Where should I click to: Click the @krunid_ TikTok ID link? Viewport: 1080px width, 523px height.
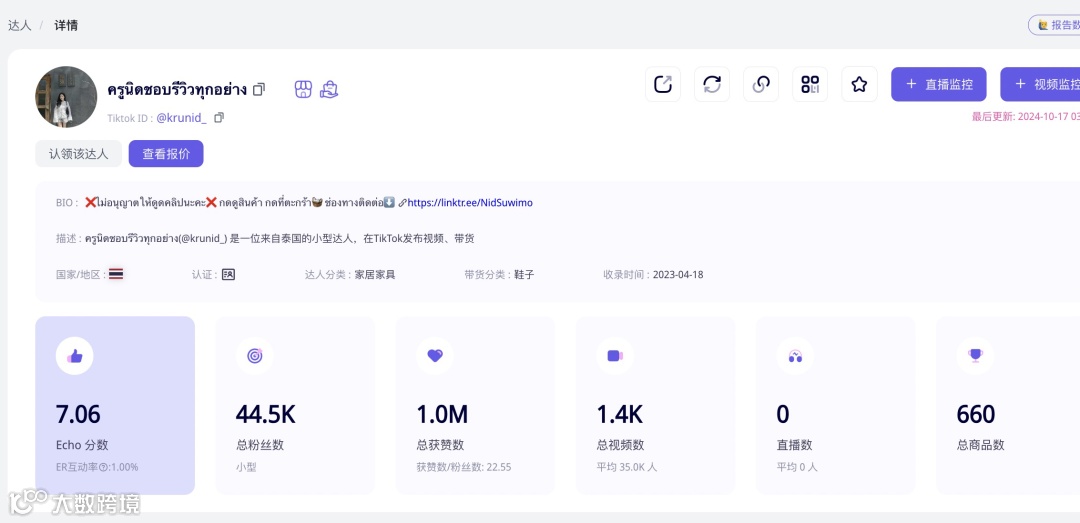181,118
